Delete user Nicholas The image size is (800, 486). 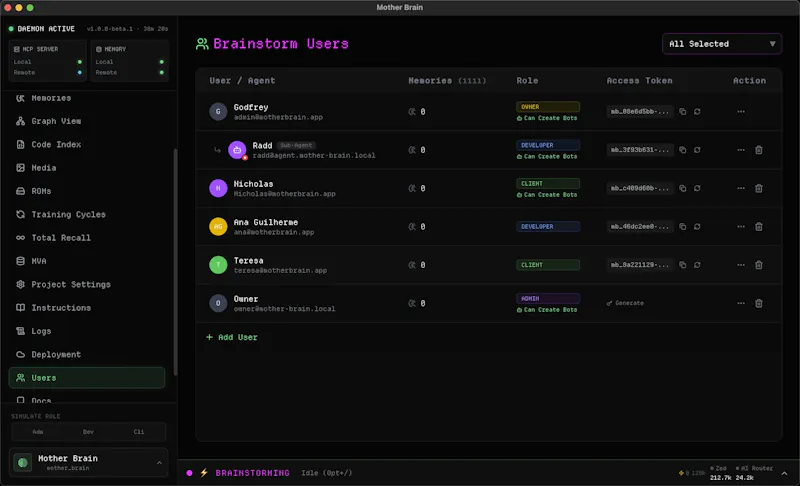(759, 188)
